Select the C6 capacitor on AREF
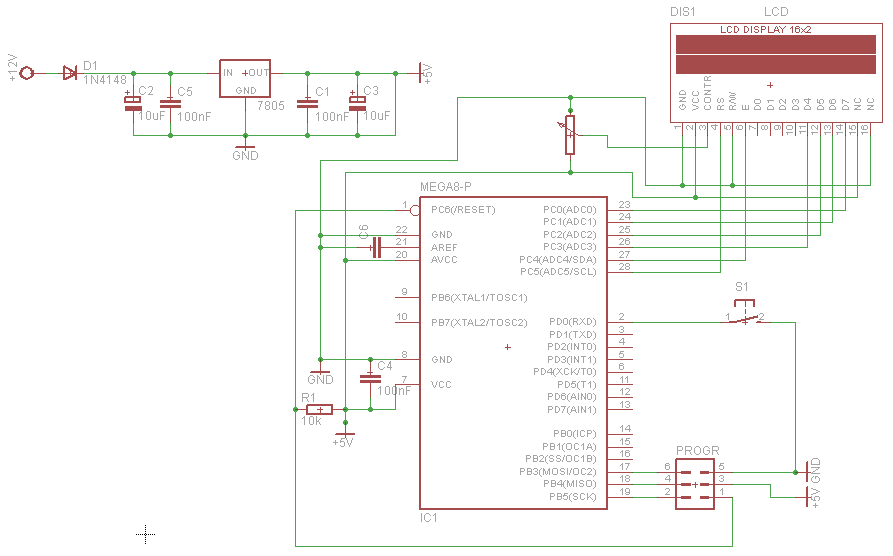Image resolution: width=893 pixels, height=556 pixels. pos(375,247)
